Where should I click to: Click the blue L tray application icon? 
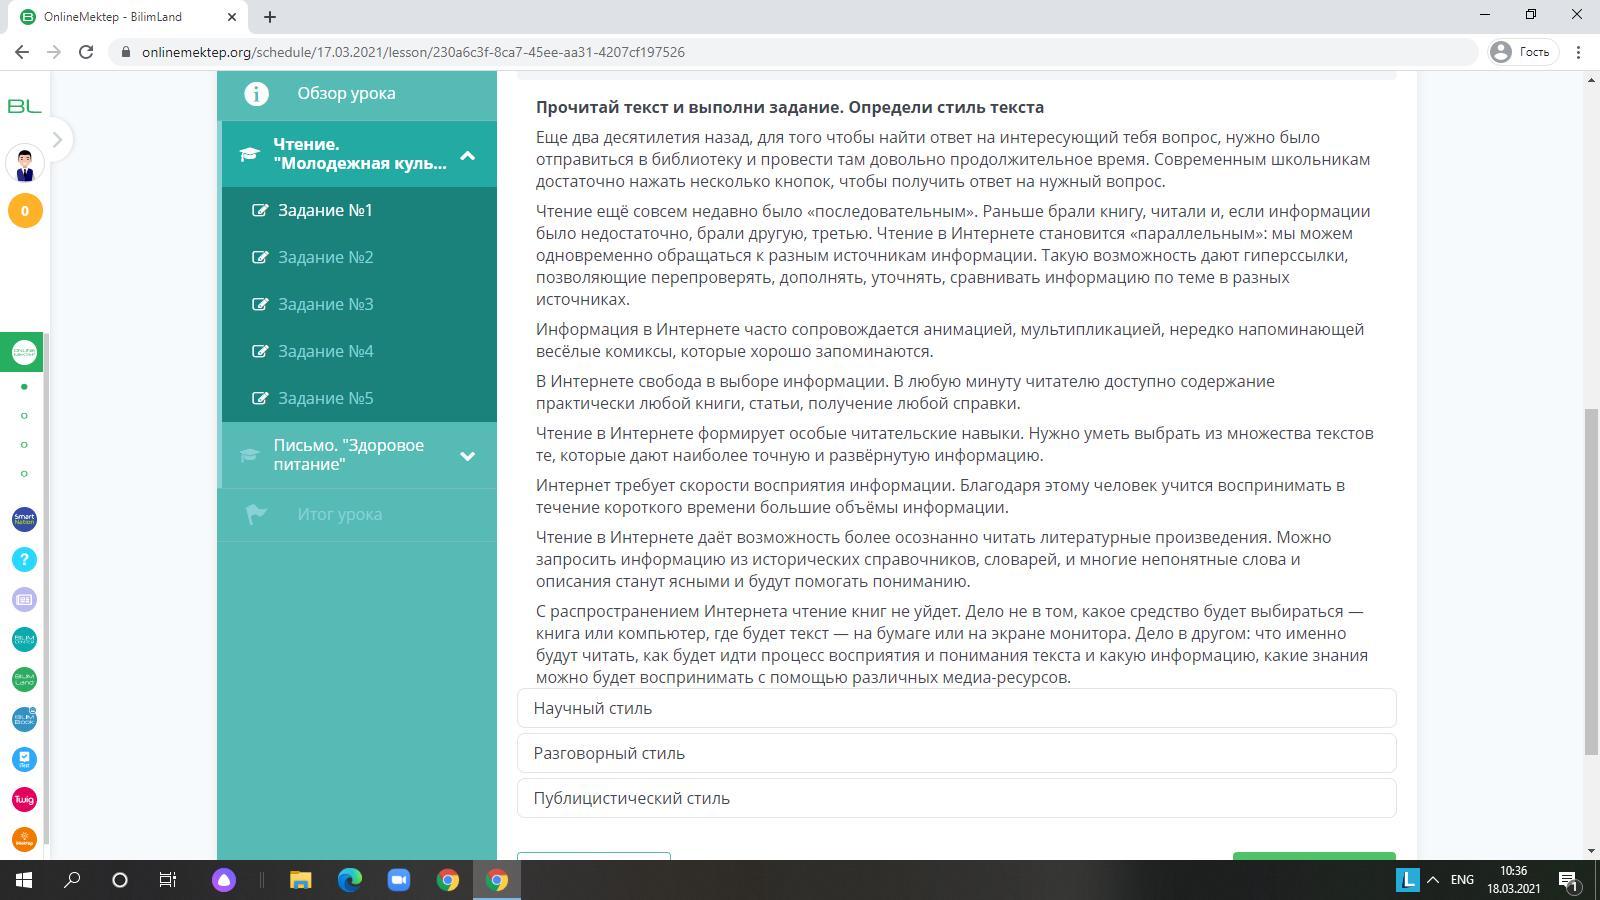point(1408,880)
